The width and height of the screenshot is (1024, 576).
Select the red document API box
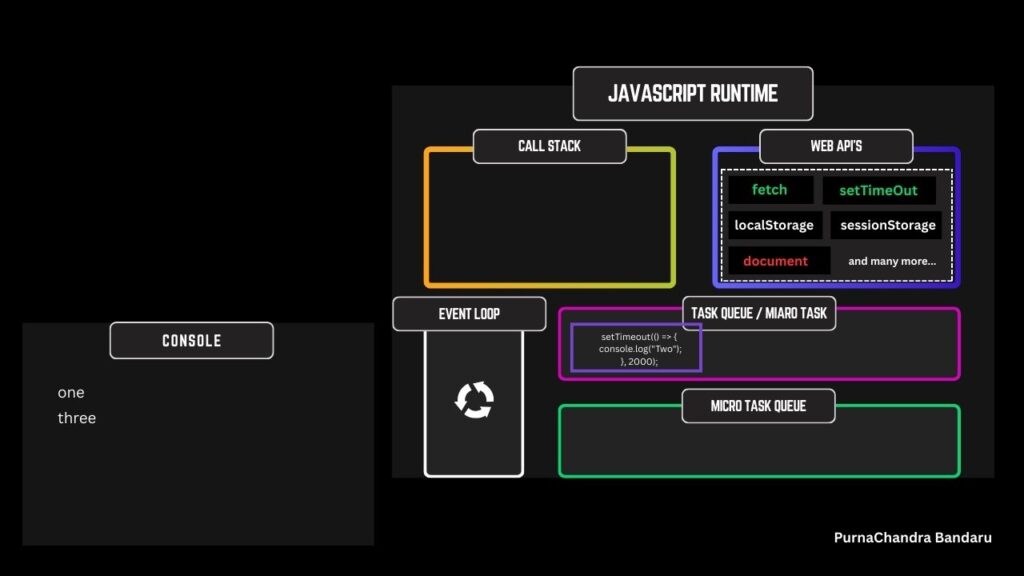777,261
